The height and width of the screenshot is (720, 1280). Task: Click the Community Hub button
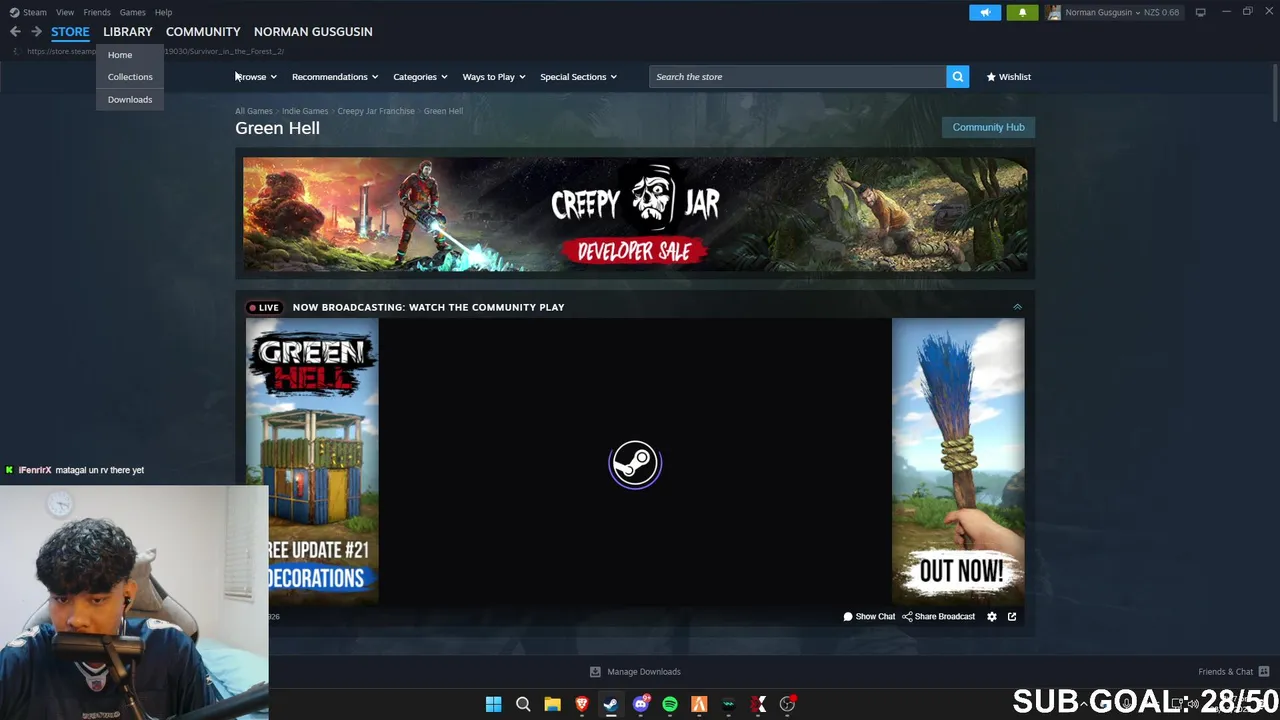point(988,127)
